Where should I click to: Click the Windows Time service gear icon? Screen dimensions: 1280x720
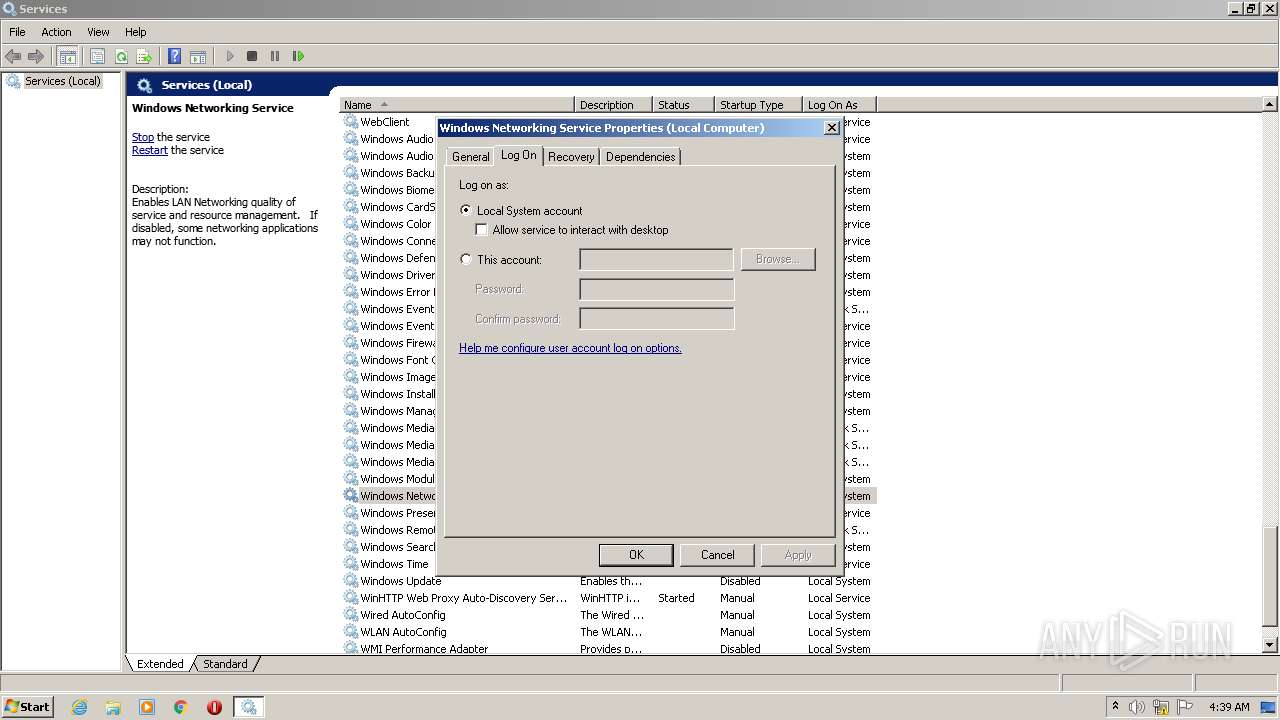[351, 564]
